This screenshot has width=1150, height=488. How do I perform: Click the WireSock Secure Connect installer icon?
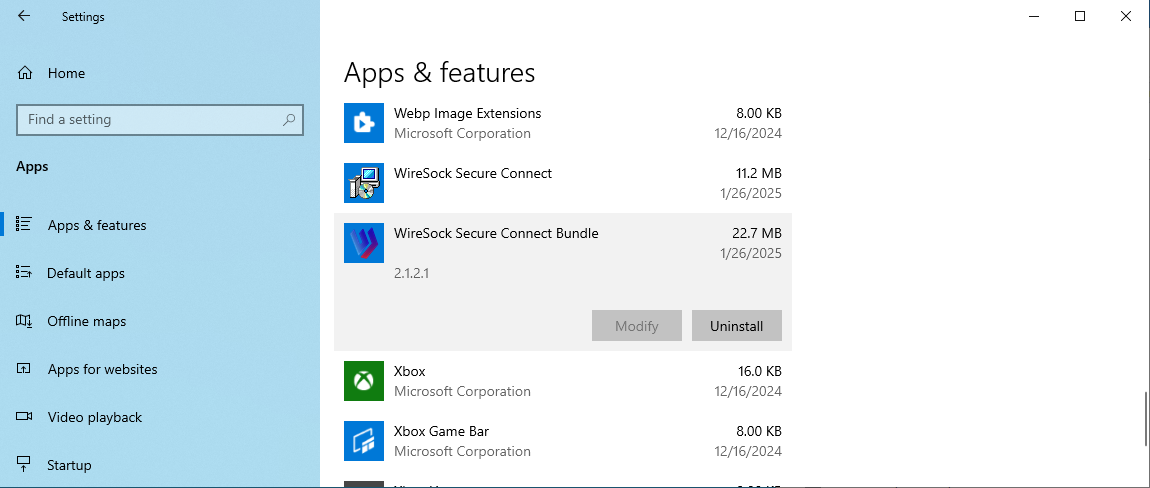364,183
